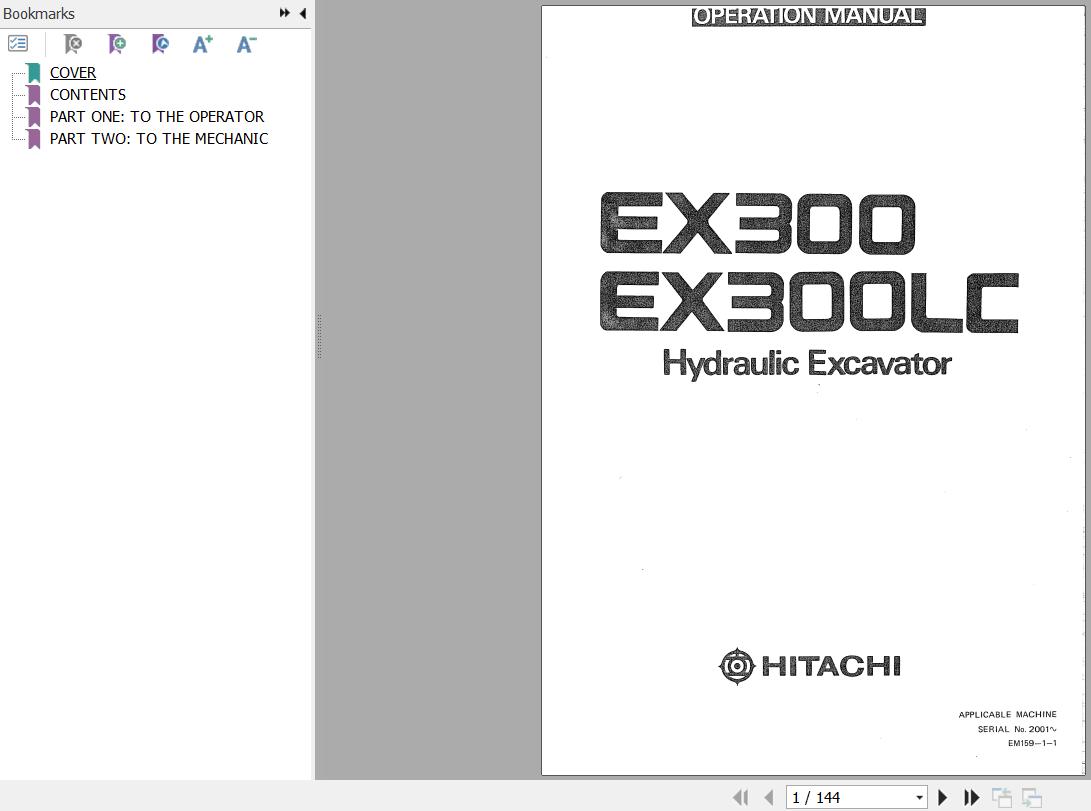
Task: Click the Hydraulic Excavator text on page
Action: 806,364
